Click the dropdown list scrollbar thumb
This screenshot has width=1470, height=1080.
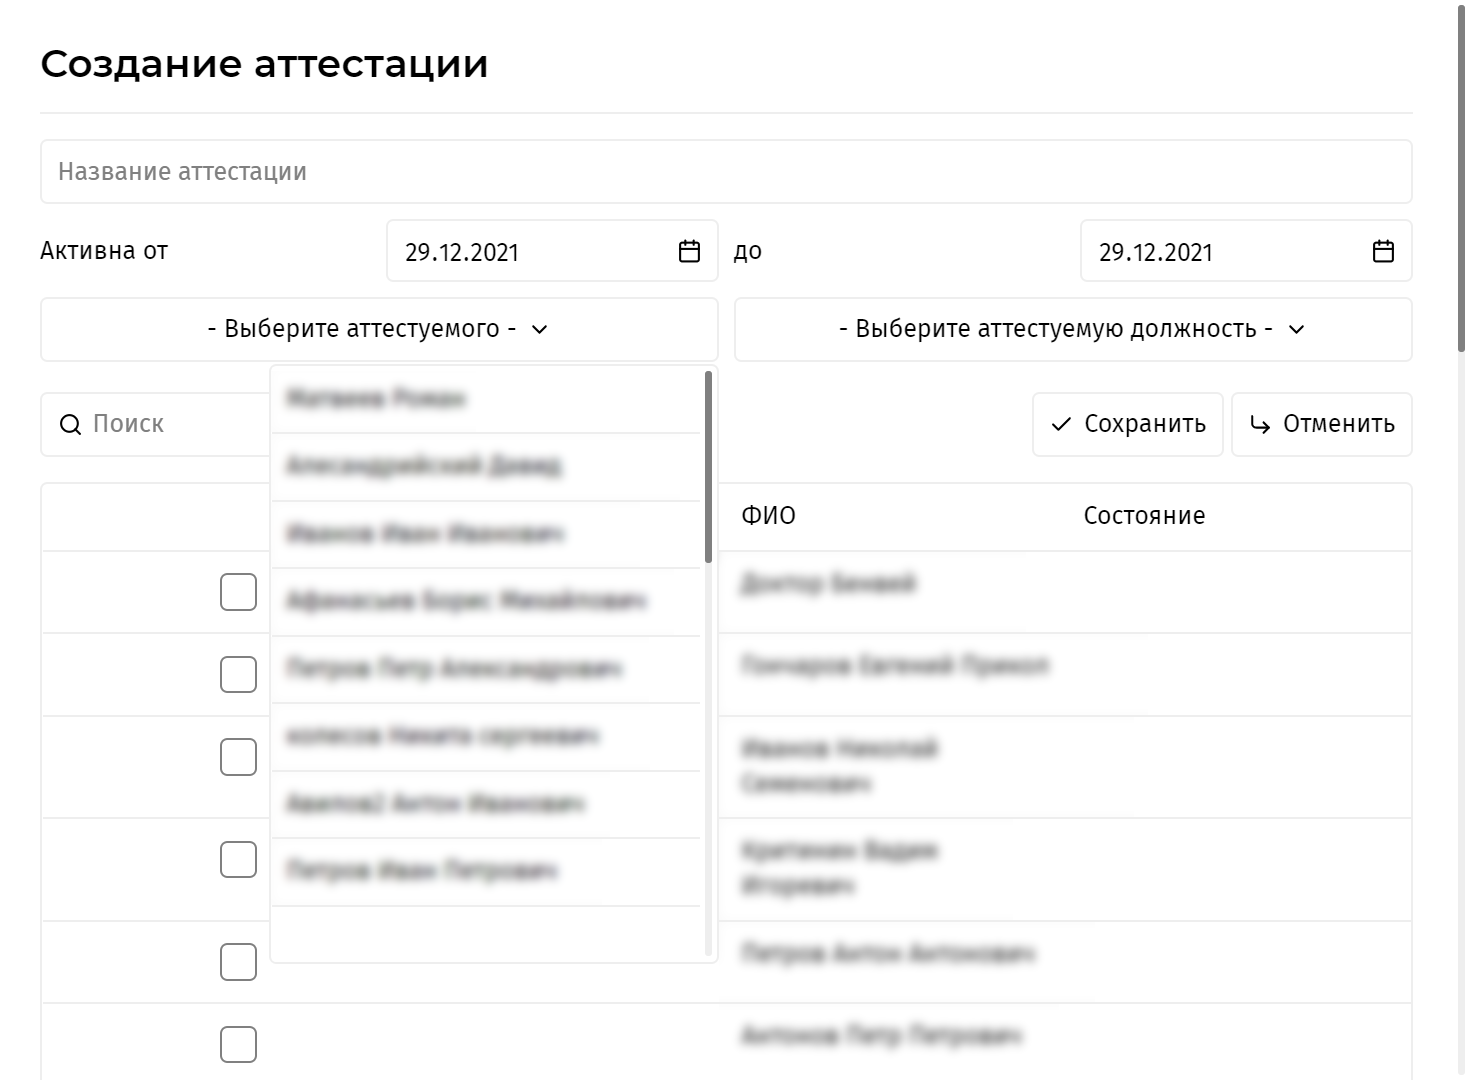709,467
